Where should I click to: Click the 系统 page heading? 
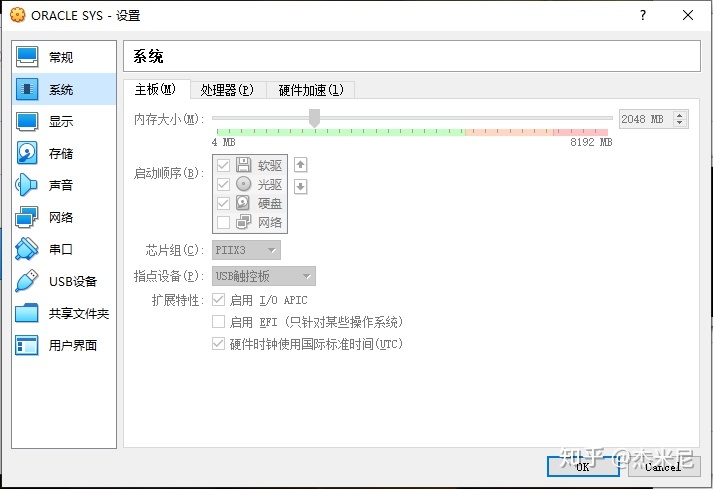(148, 56)
